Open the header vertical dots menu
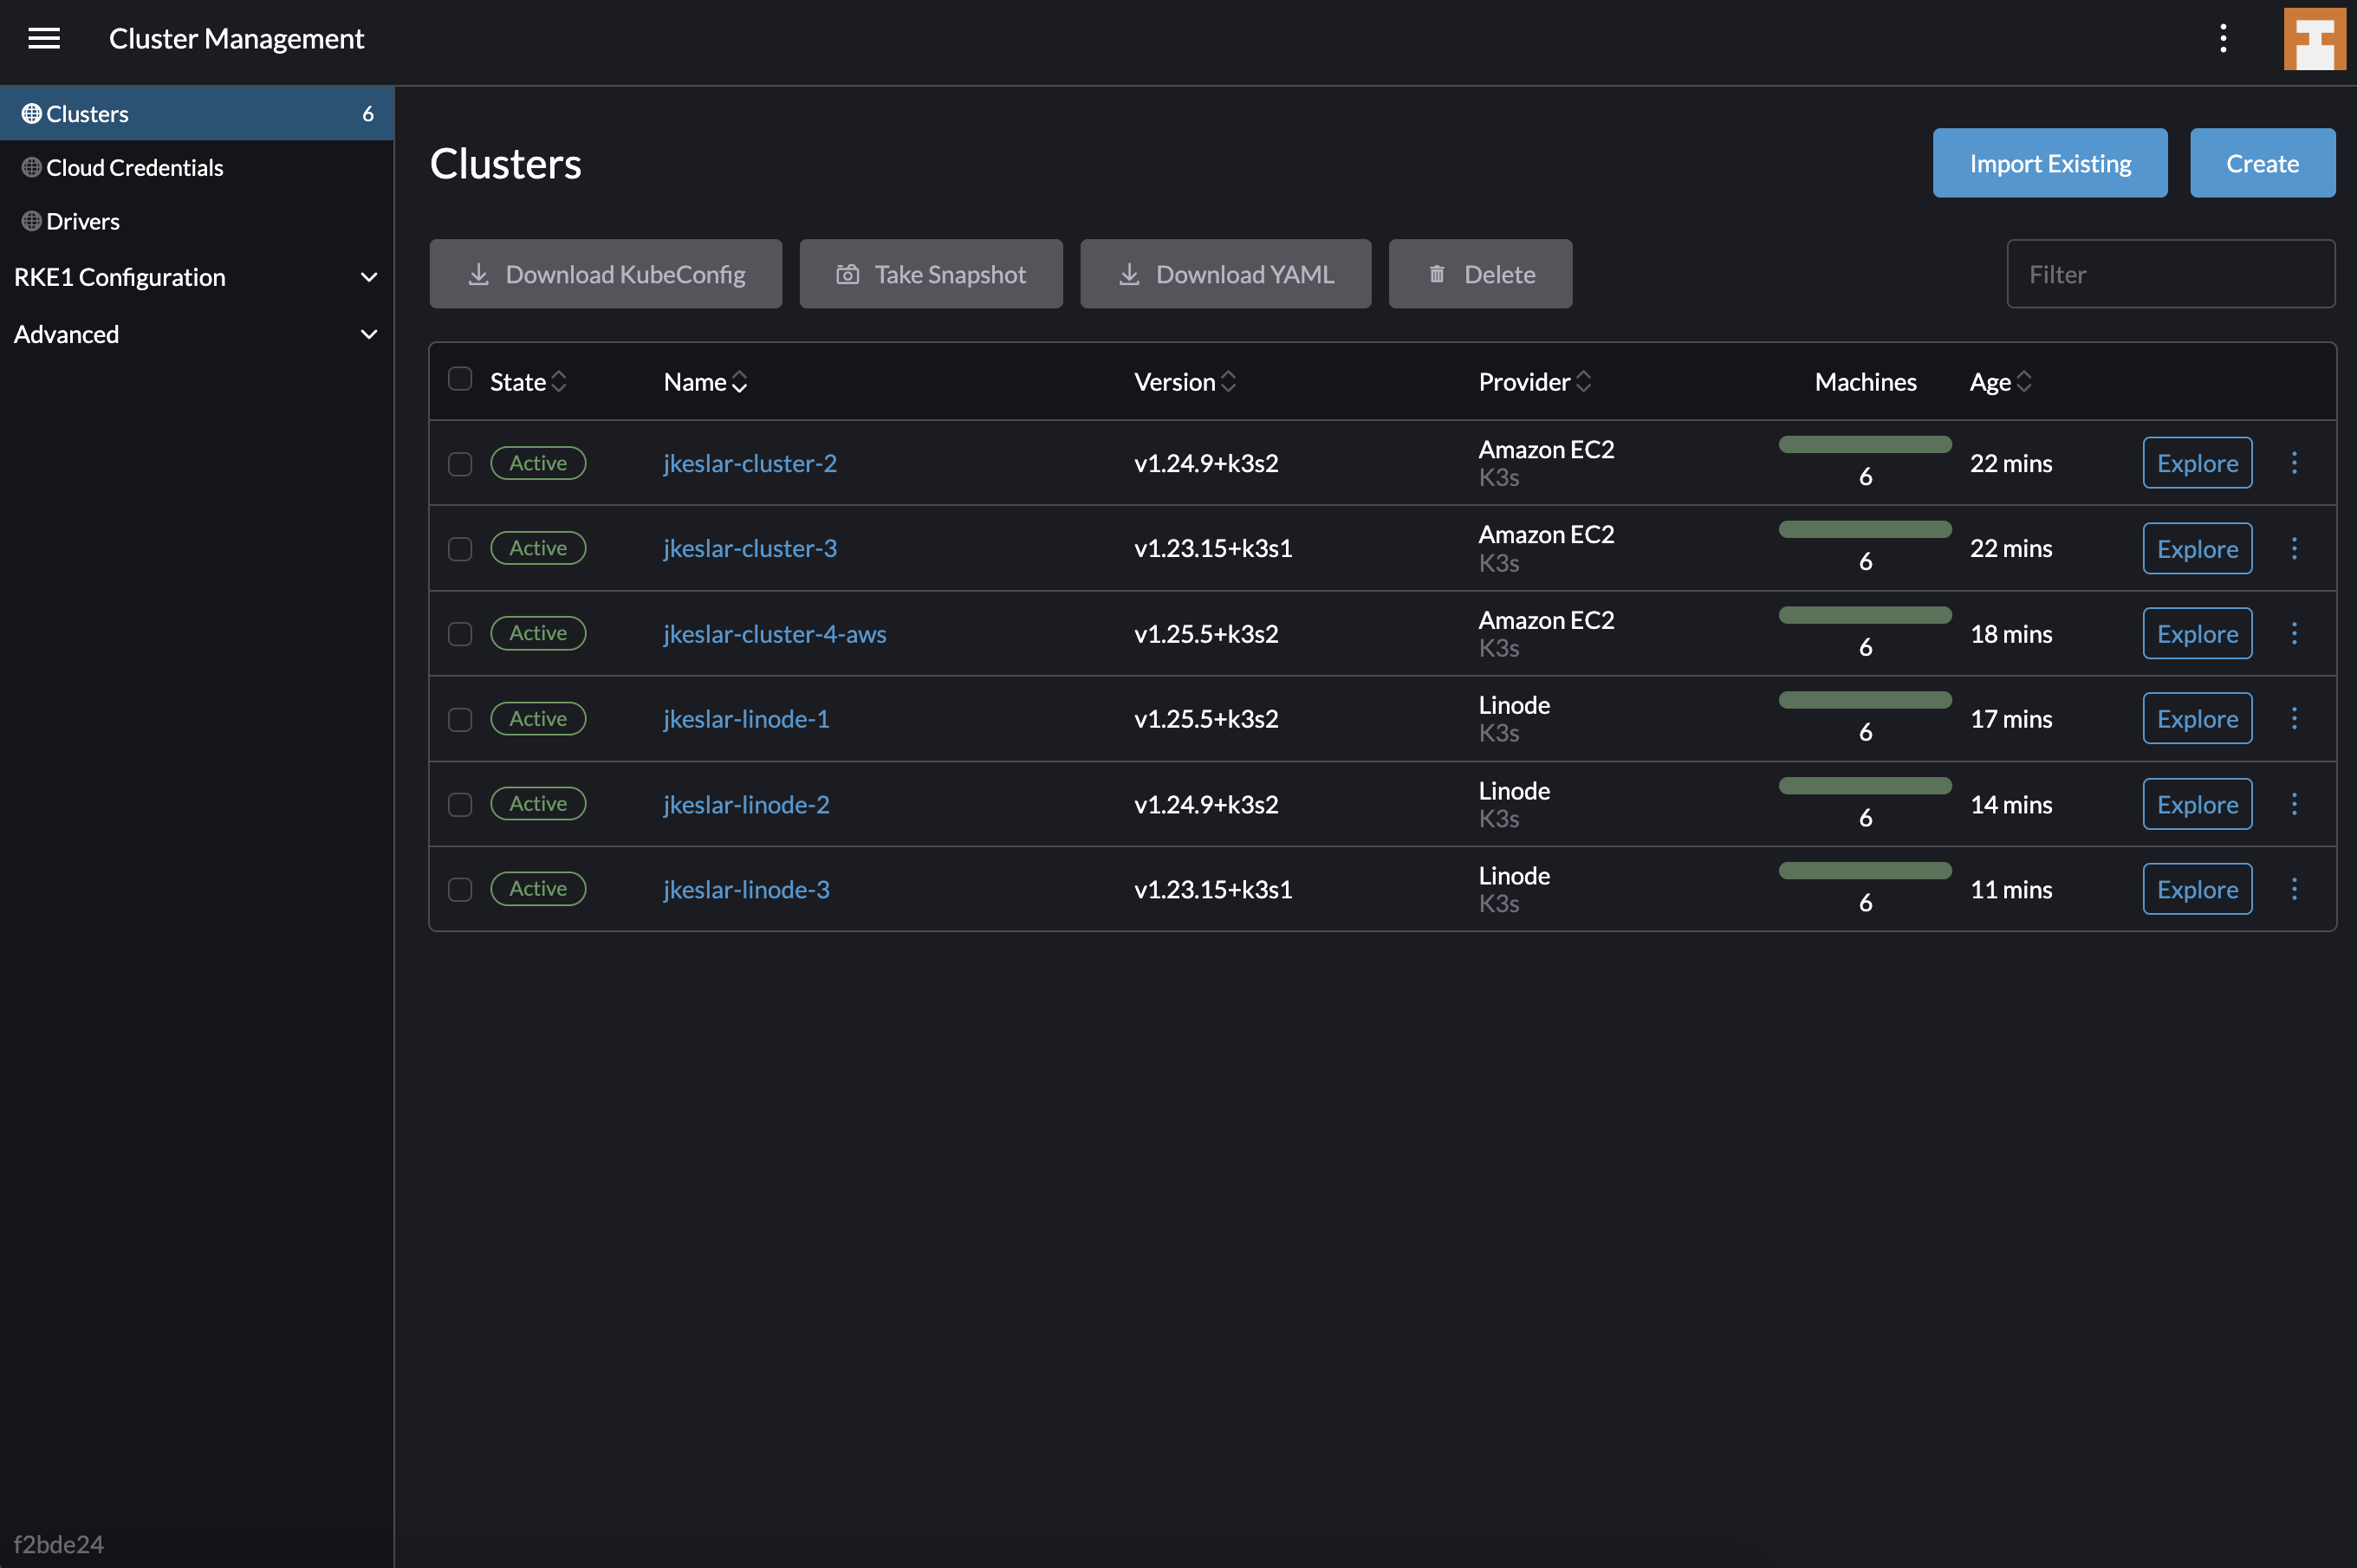 click(x=2223, y=38)
